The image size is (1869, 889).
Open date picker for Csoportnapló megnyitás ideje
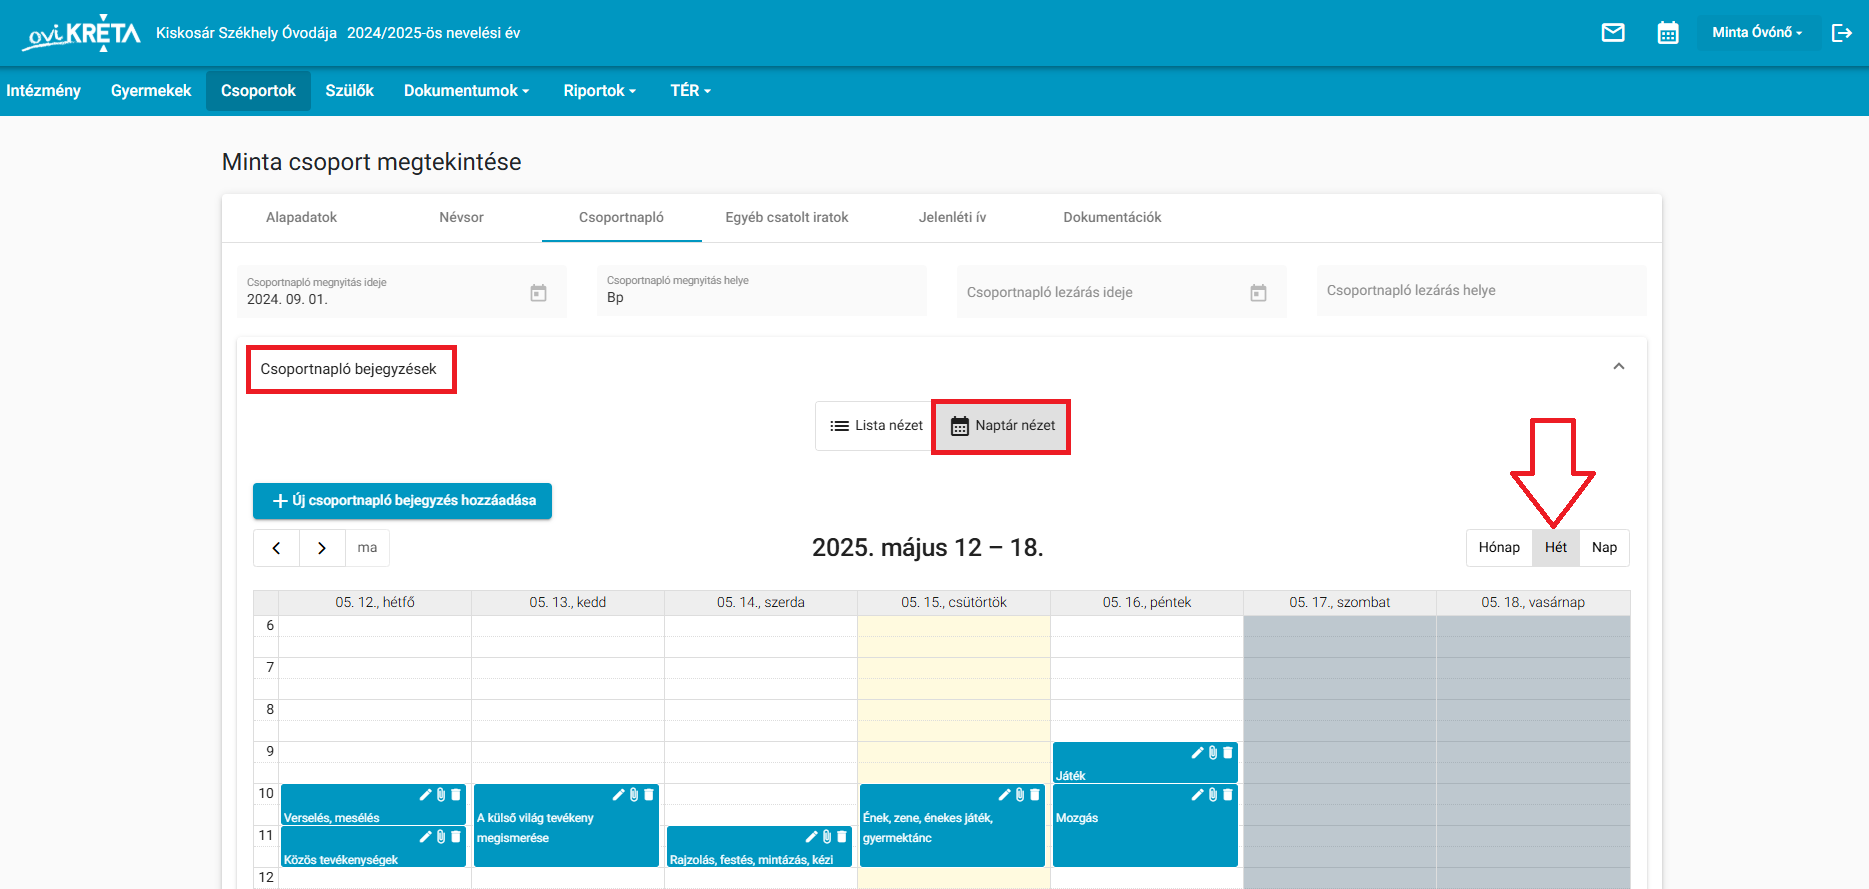pos(538,293)
